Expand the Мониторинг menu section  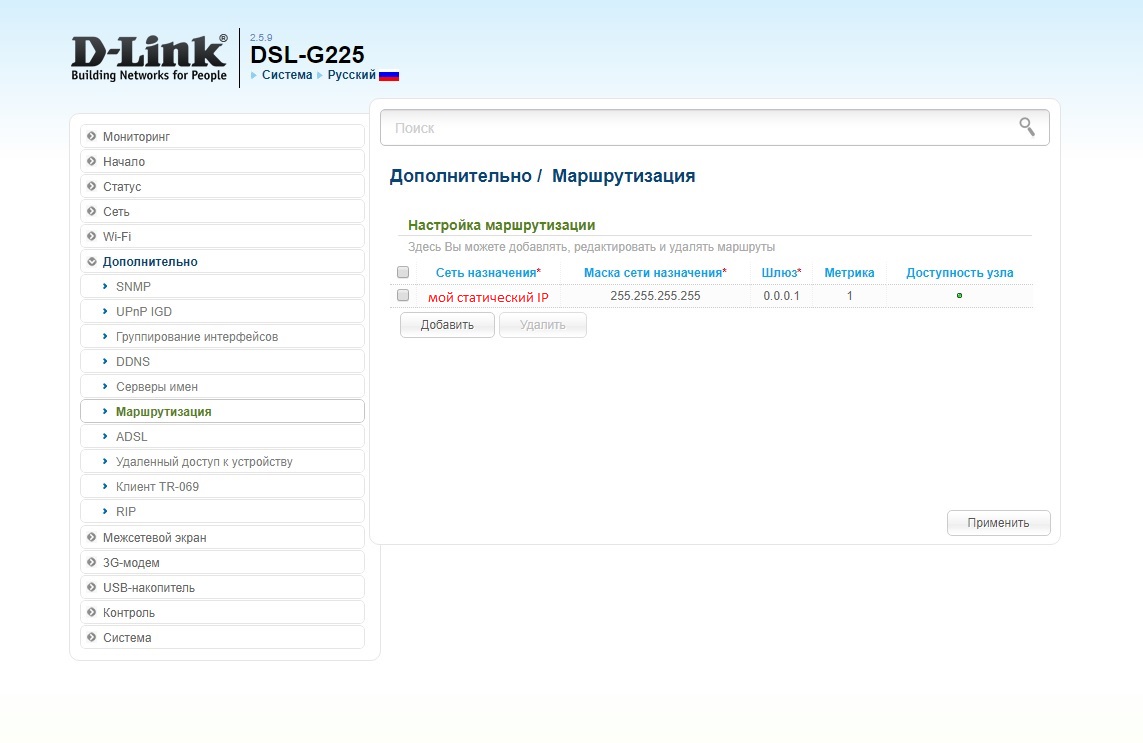137,136
